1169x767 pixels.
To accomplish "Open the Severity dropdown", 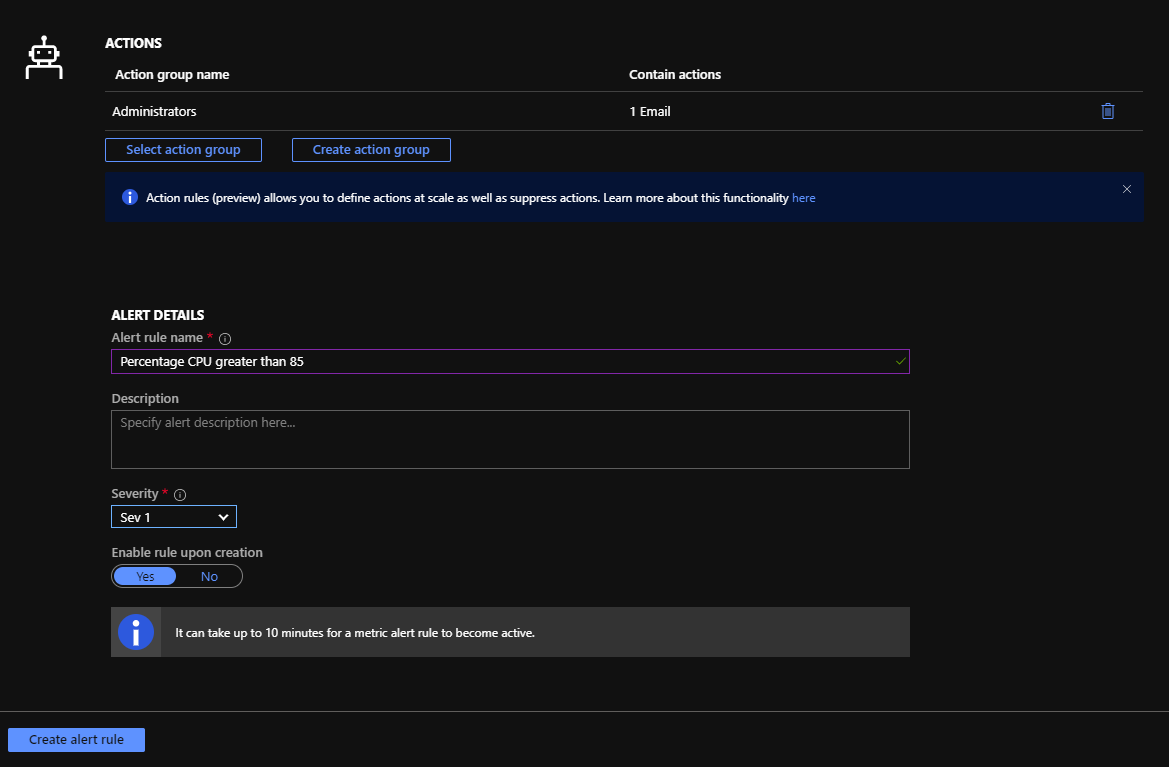I will [x=173, y=516].
